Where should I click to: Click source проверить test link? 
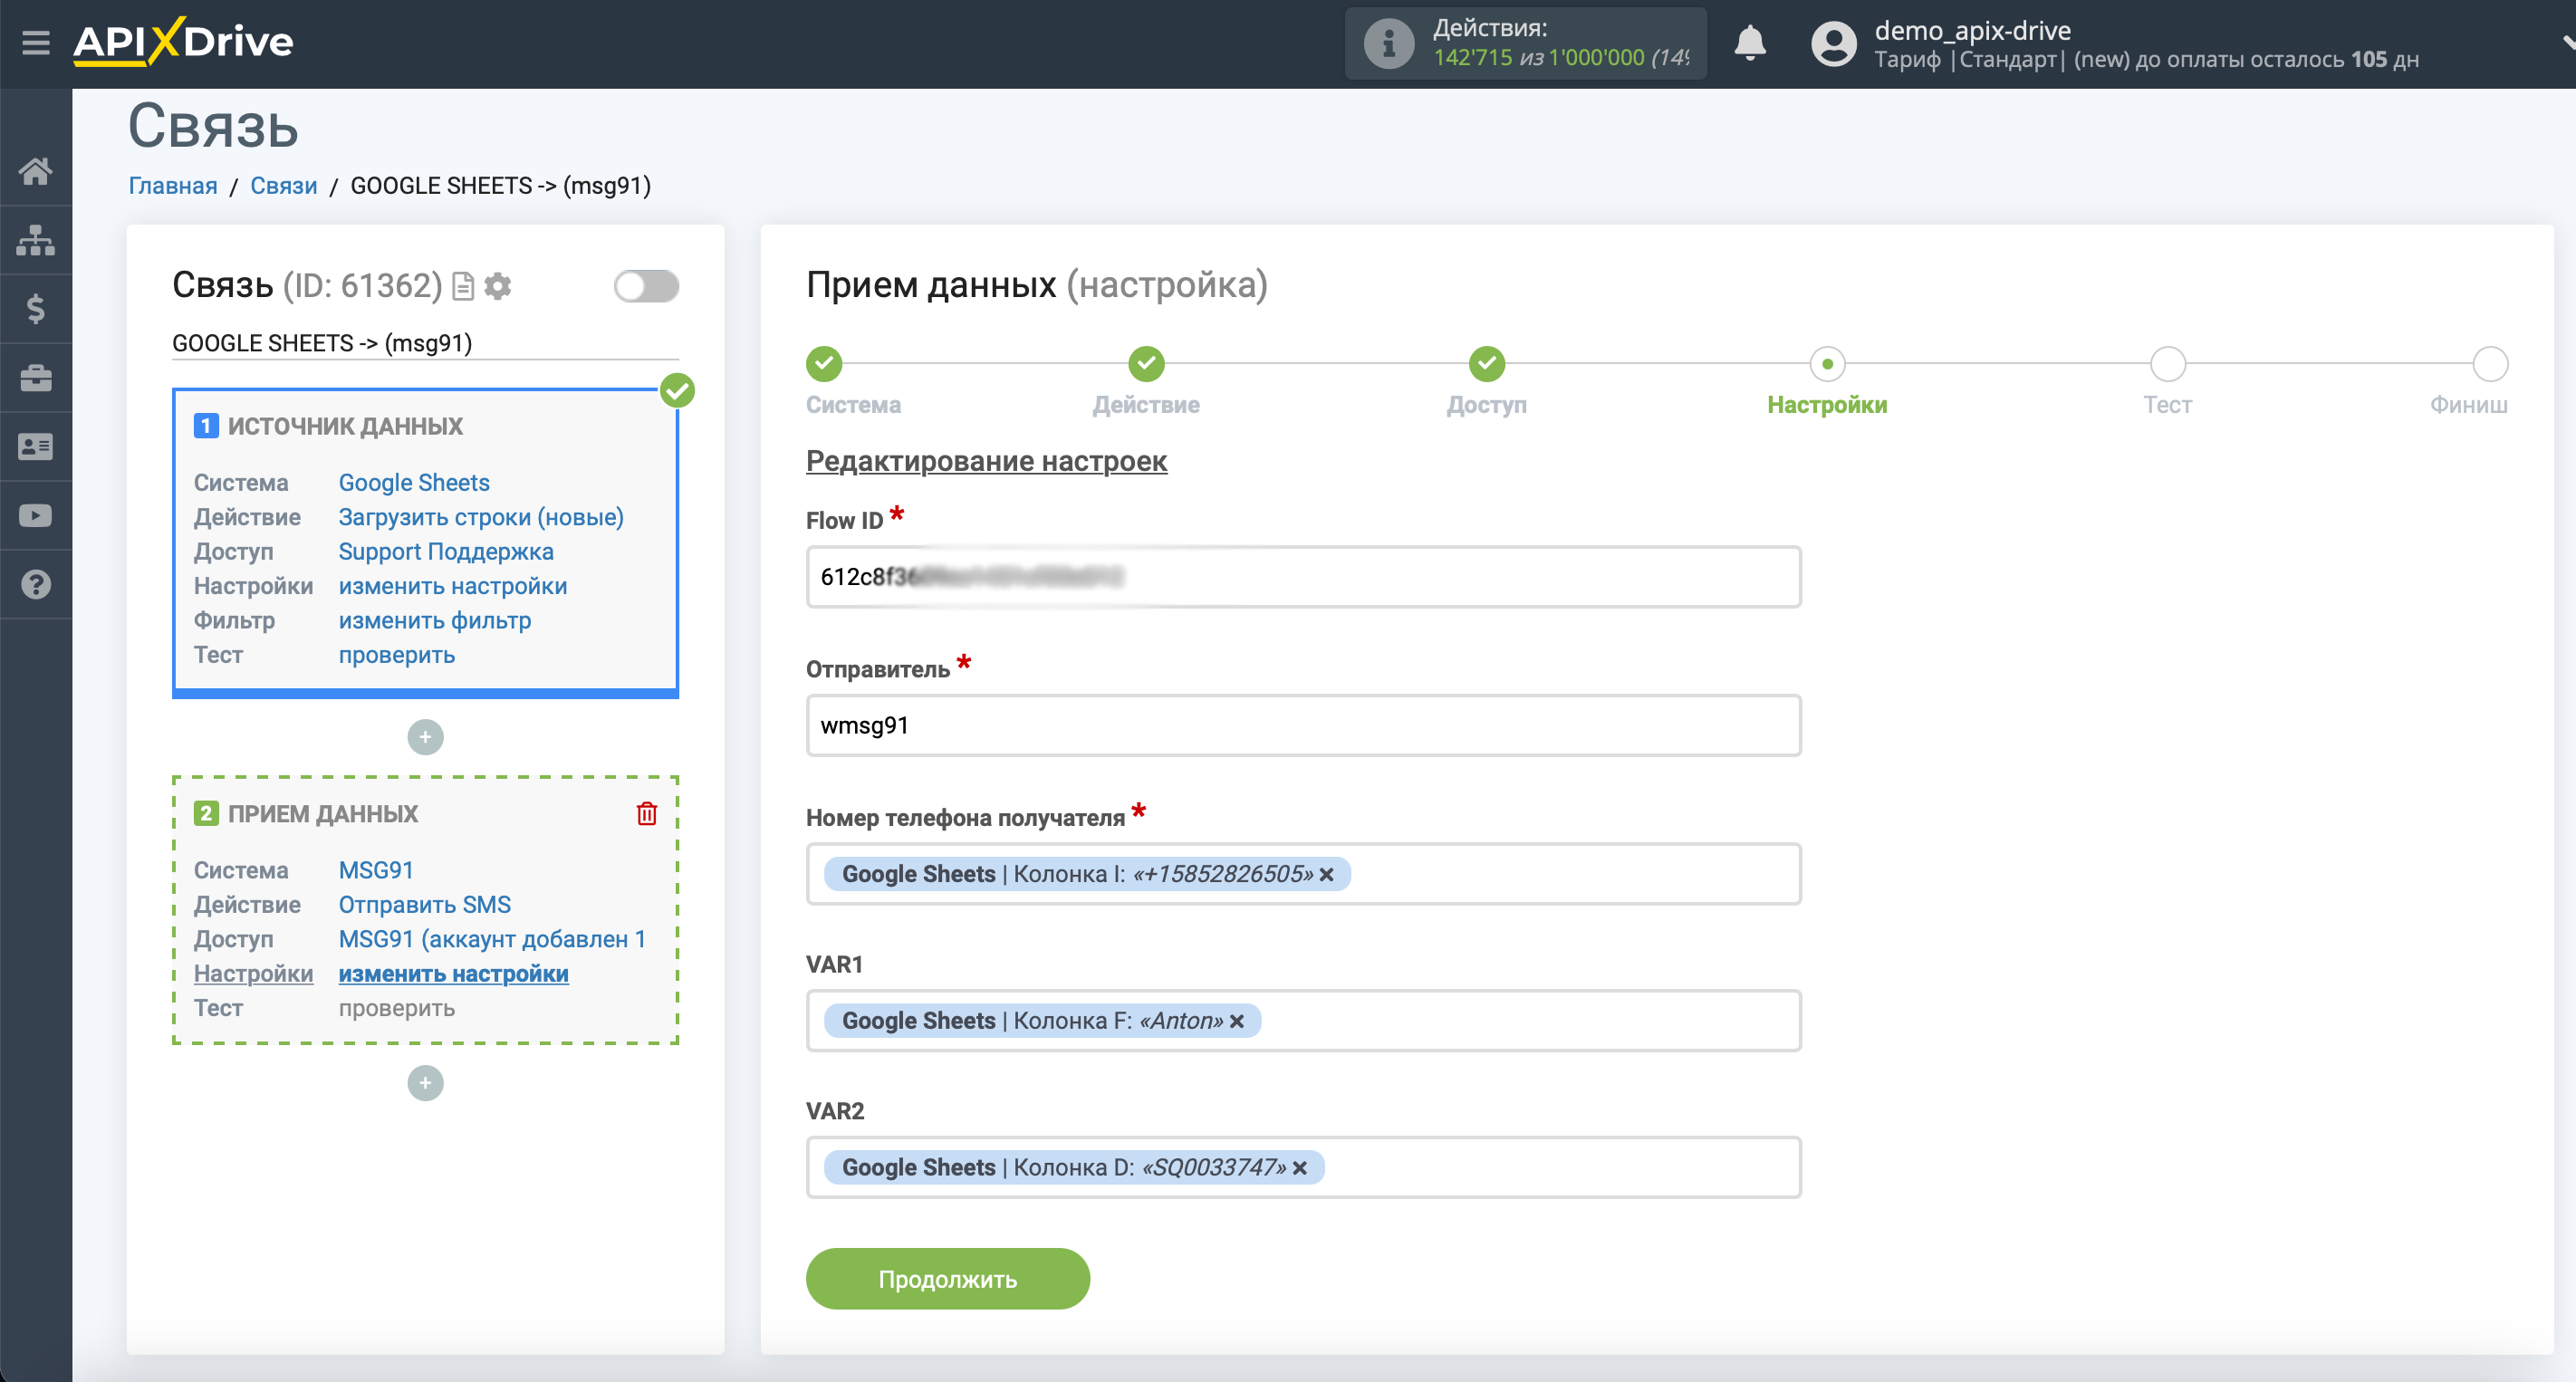[397, 655]
